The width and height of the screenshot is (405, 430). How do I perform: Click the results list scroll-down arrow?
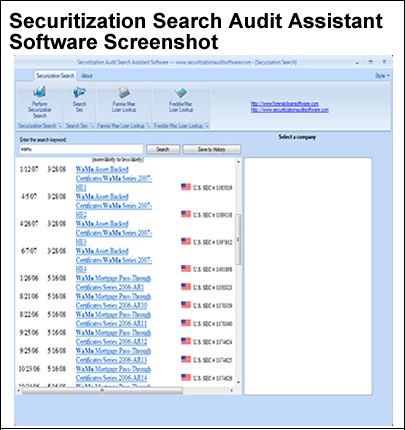[238, 382]
